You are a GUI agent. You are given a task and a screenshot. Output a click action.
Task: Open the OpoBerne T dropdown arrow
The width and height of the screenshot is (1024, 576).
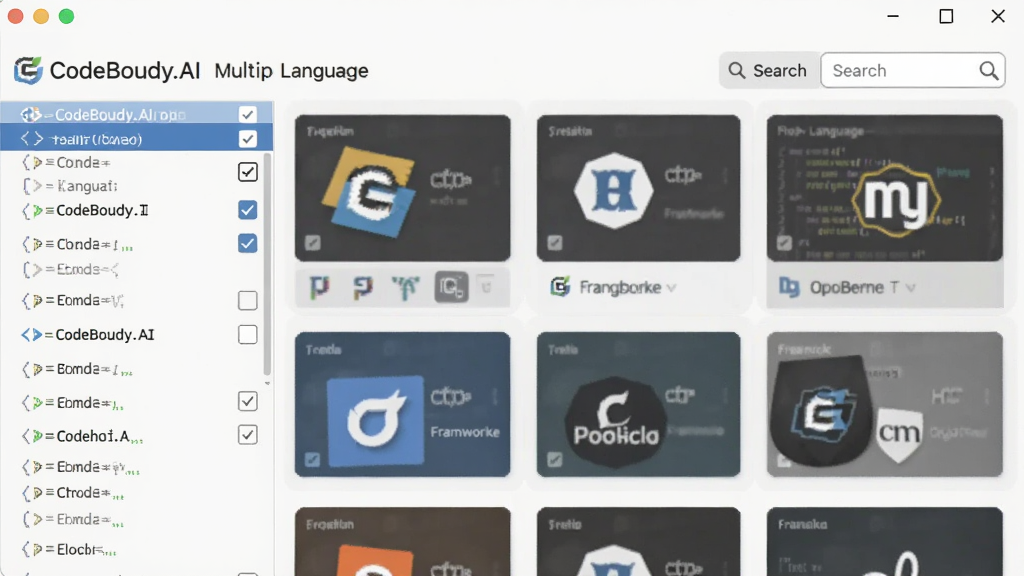tap(910, 288)
